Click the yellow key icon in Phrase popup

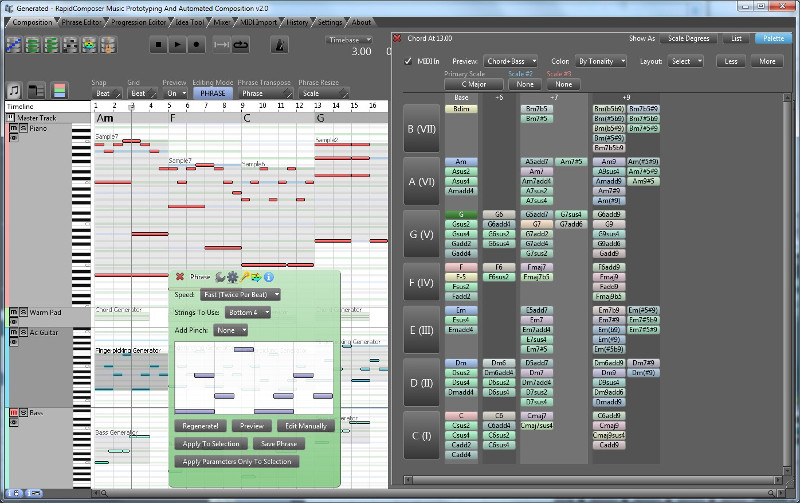(x=244, y=277)
